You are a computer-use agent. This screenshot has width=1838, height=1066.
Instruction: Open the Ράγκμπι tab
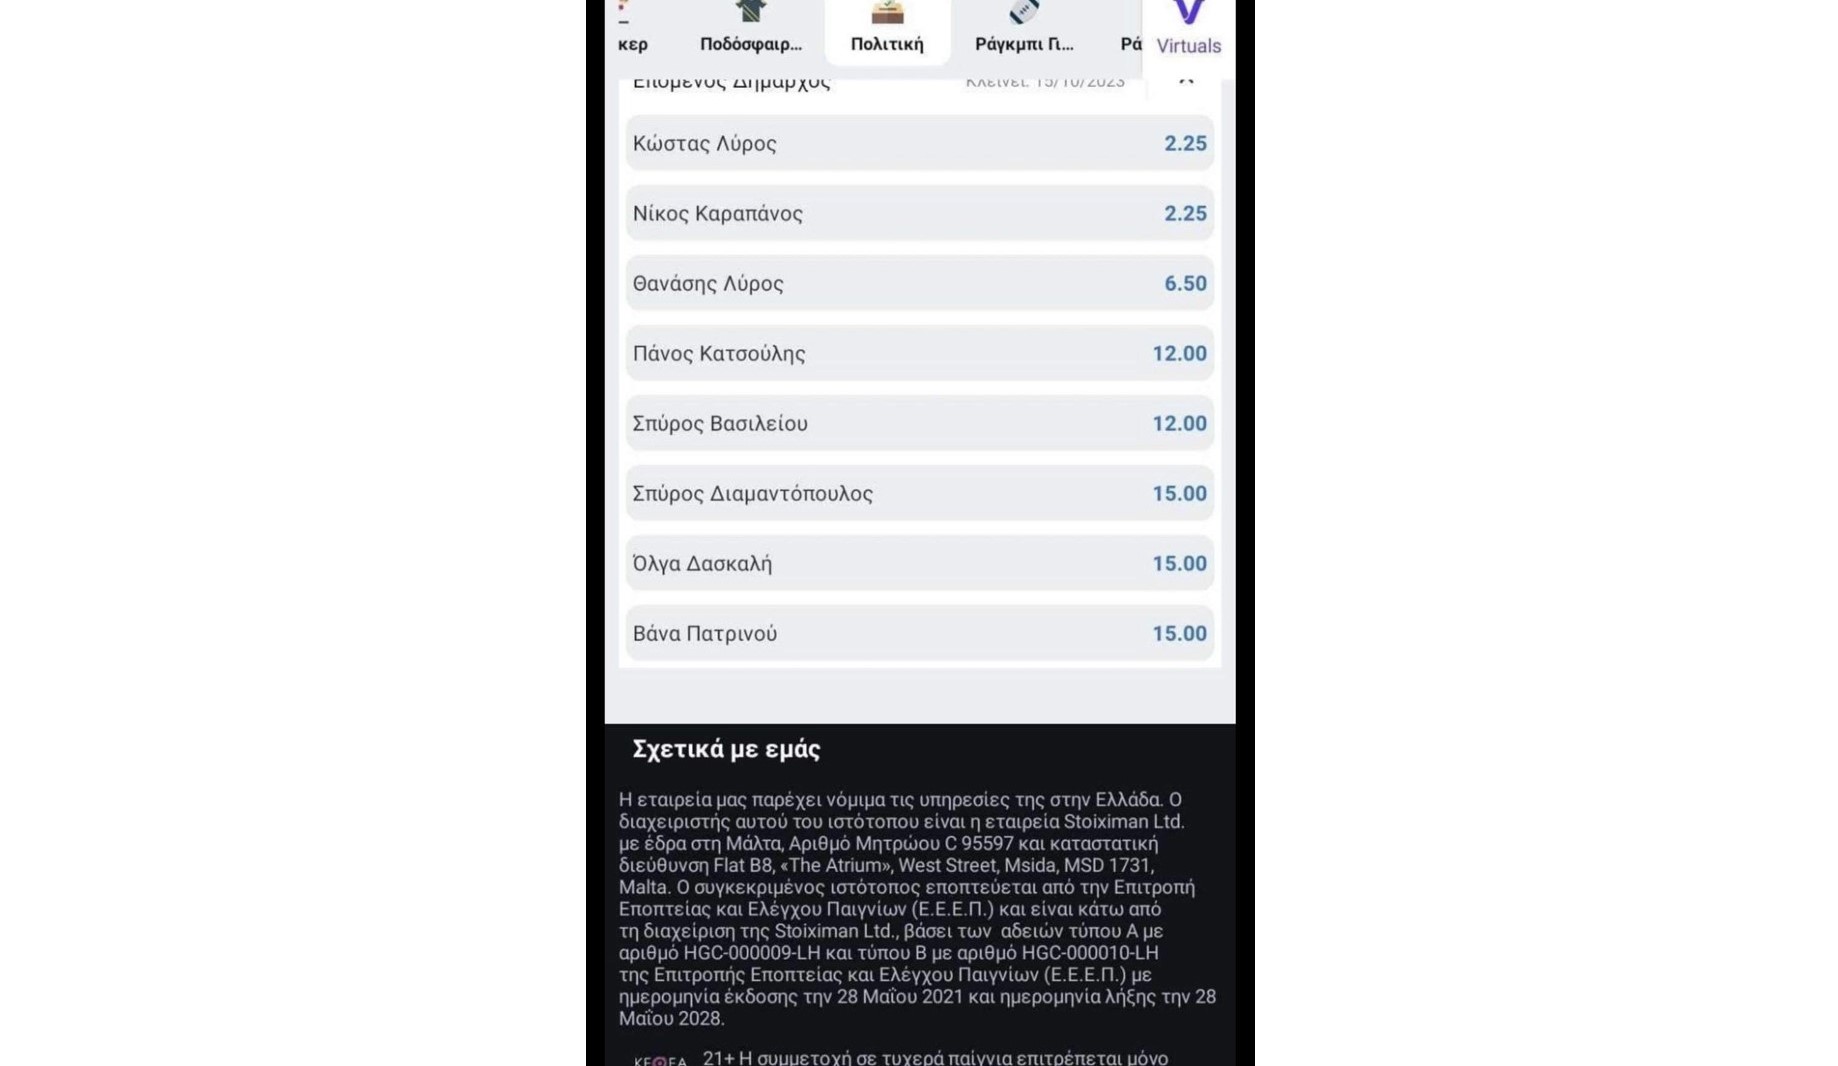point(1024,44)
